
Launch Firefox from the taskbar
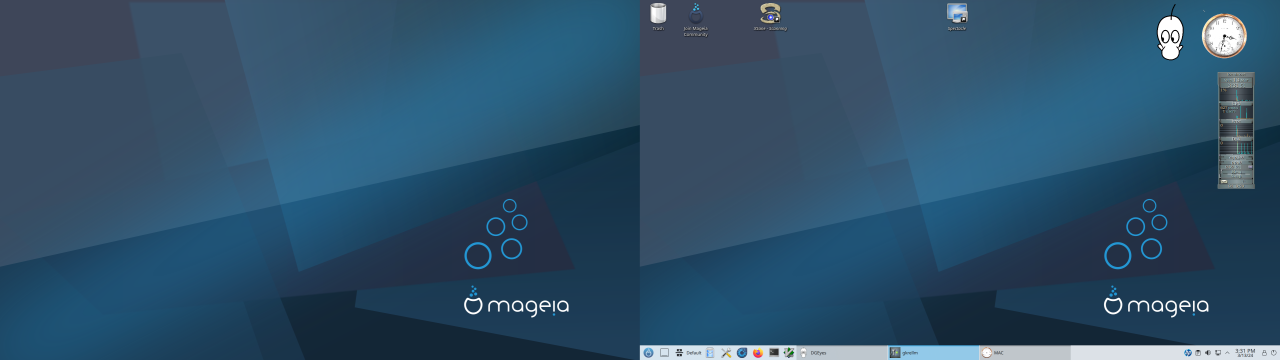[758, 353]
